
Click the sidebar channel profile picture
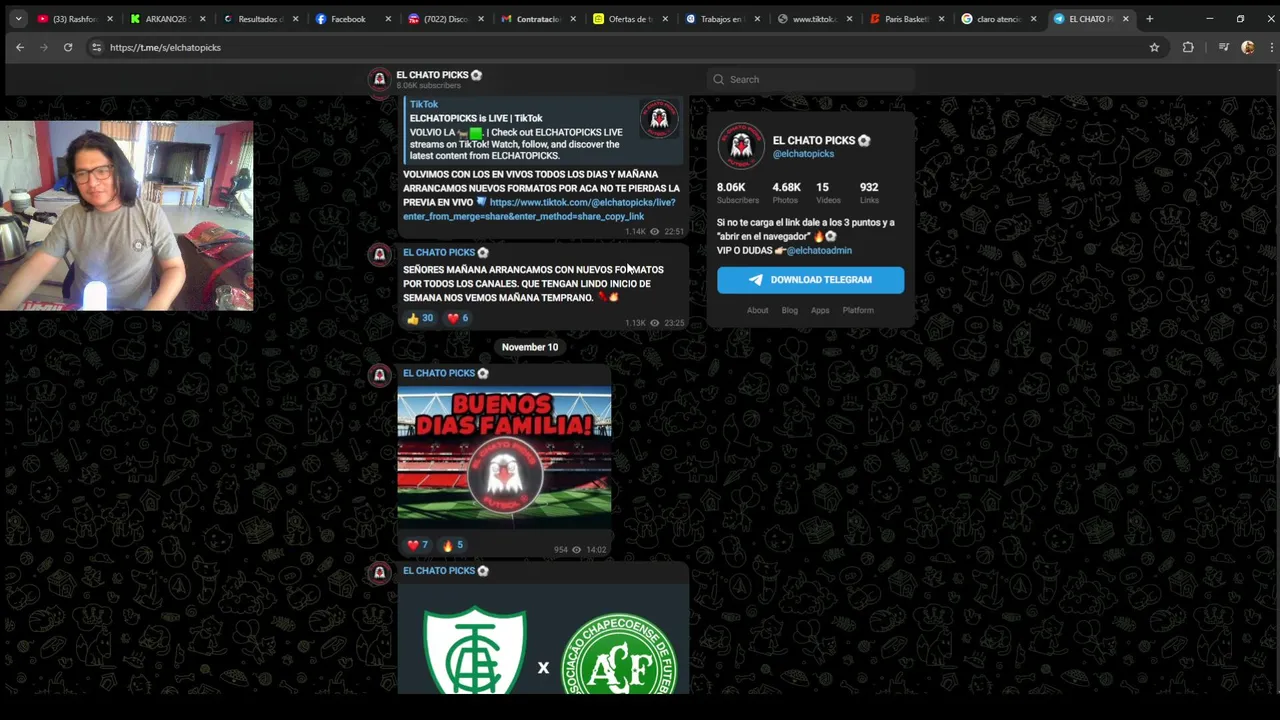click(x=741, y=146)
